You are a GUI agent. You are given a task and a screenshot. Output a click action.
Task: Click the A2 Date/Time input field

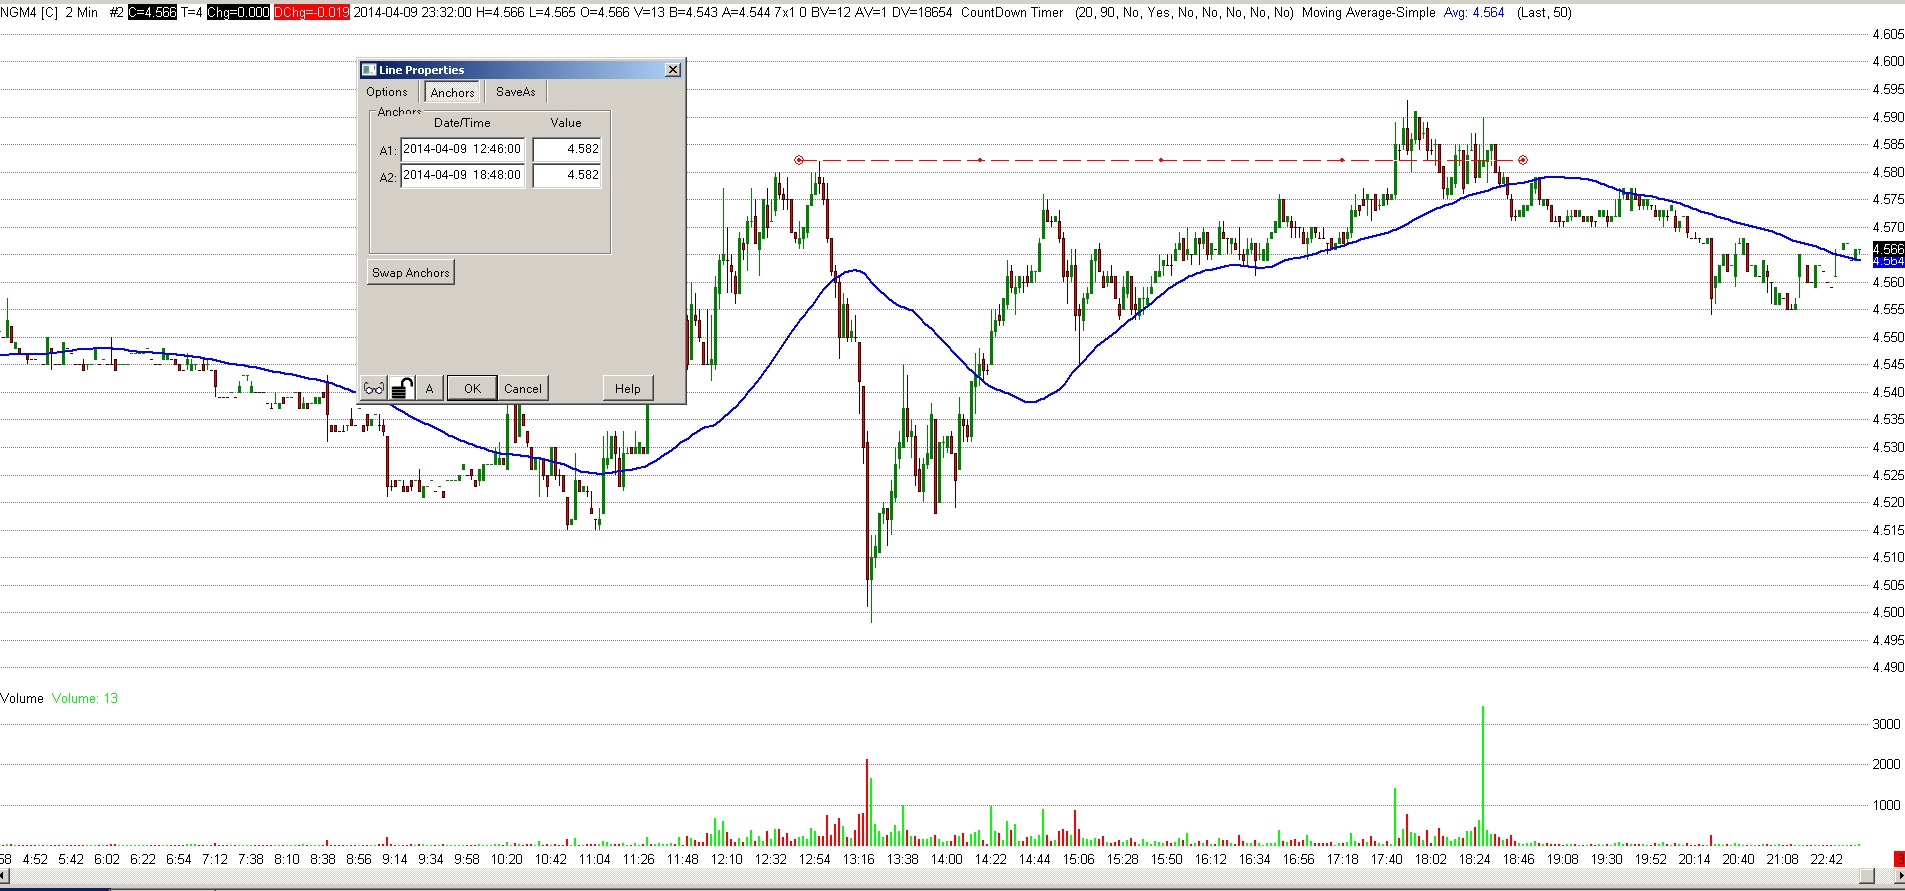pos(463,175)
